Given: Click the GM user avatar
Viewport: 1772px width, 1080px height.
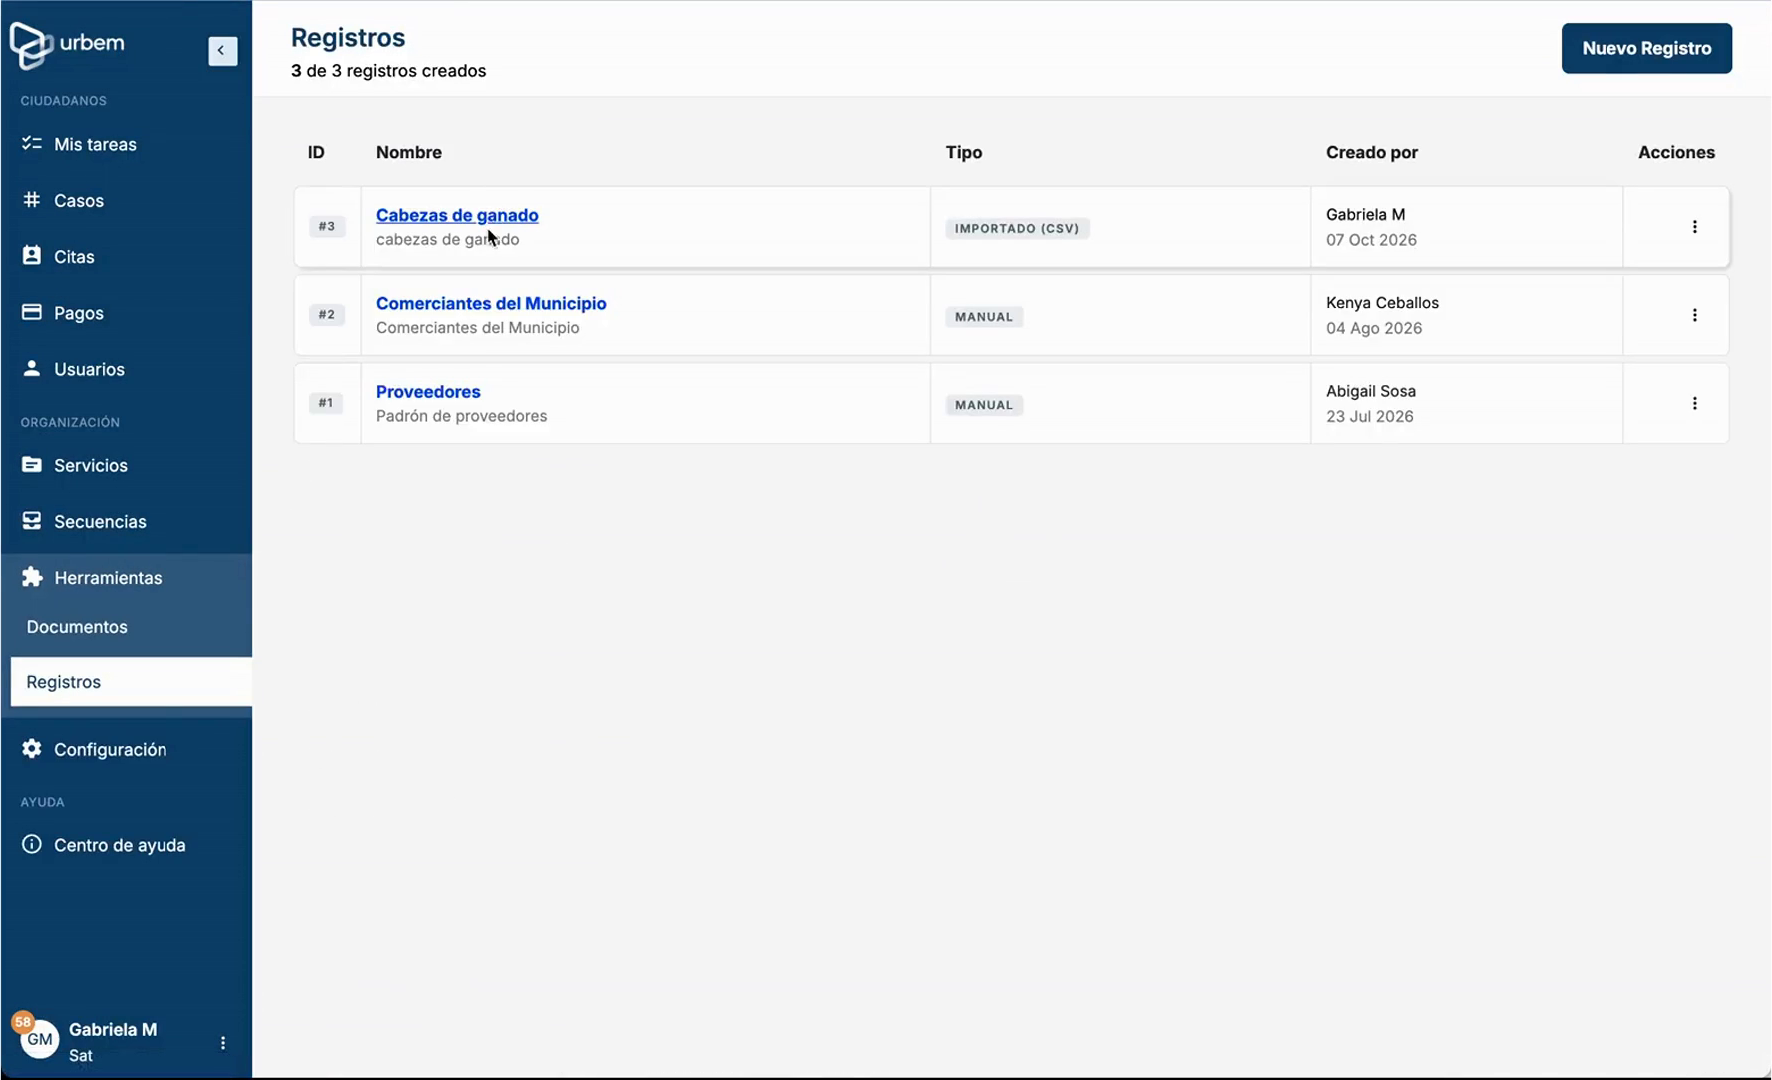Looking at the screenshot, I should [39, 1039].
